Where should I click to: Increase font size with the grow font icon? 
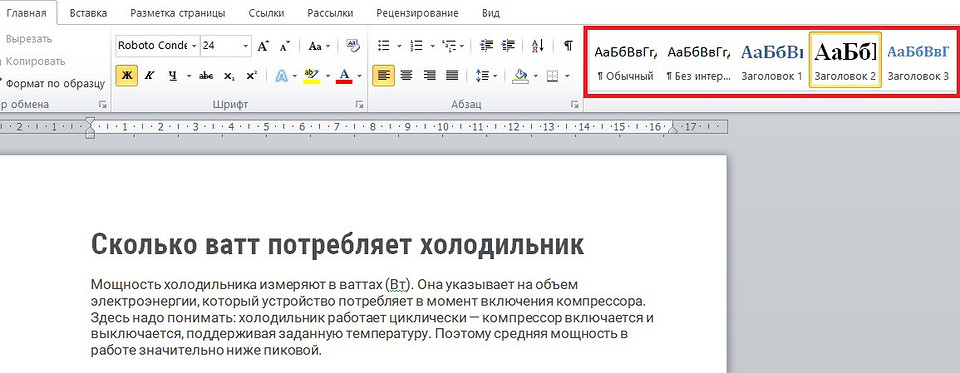coord(263,46)
